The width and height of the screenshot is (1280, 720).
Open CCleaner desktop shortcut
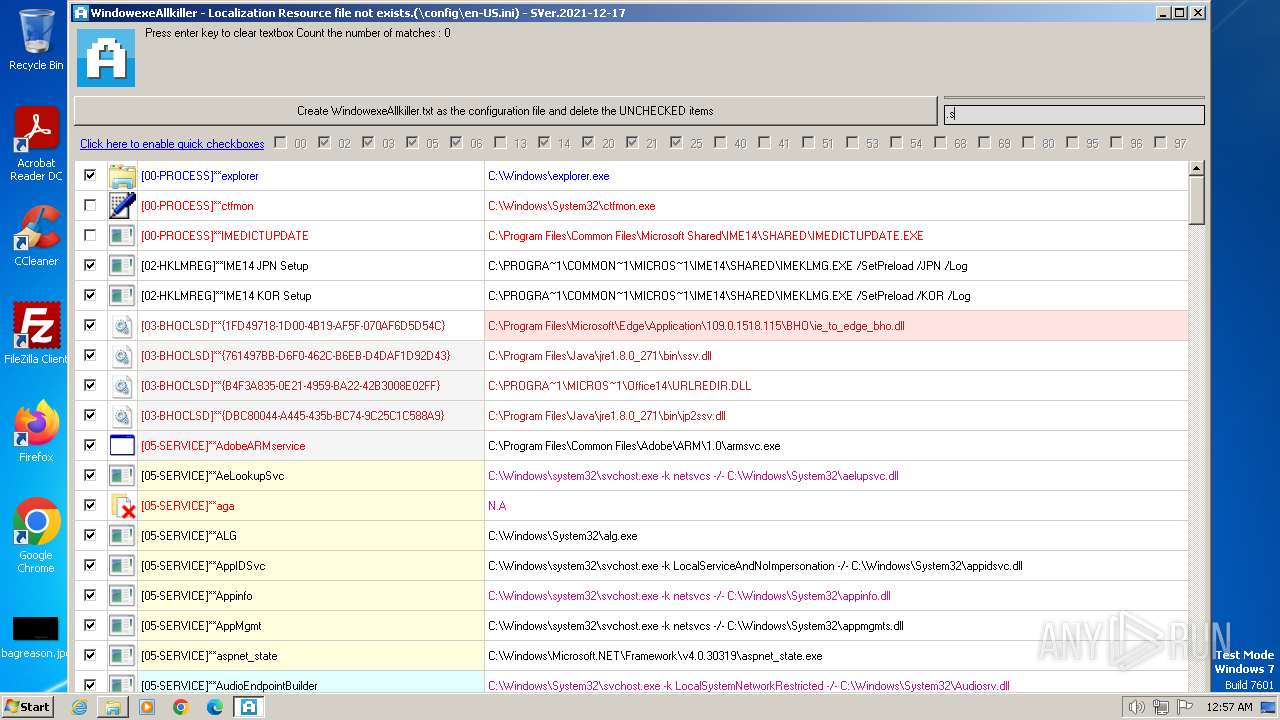pyautogui.click(x=36, y=236)
